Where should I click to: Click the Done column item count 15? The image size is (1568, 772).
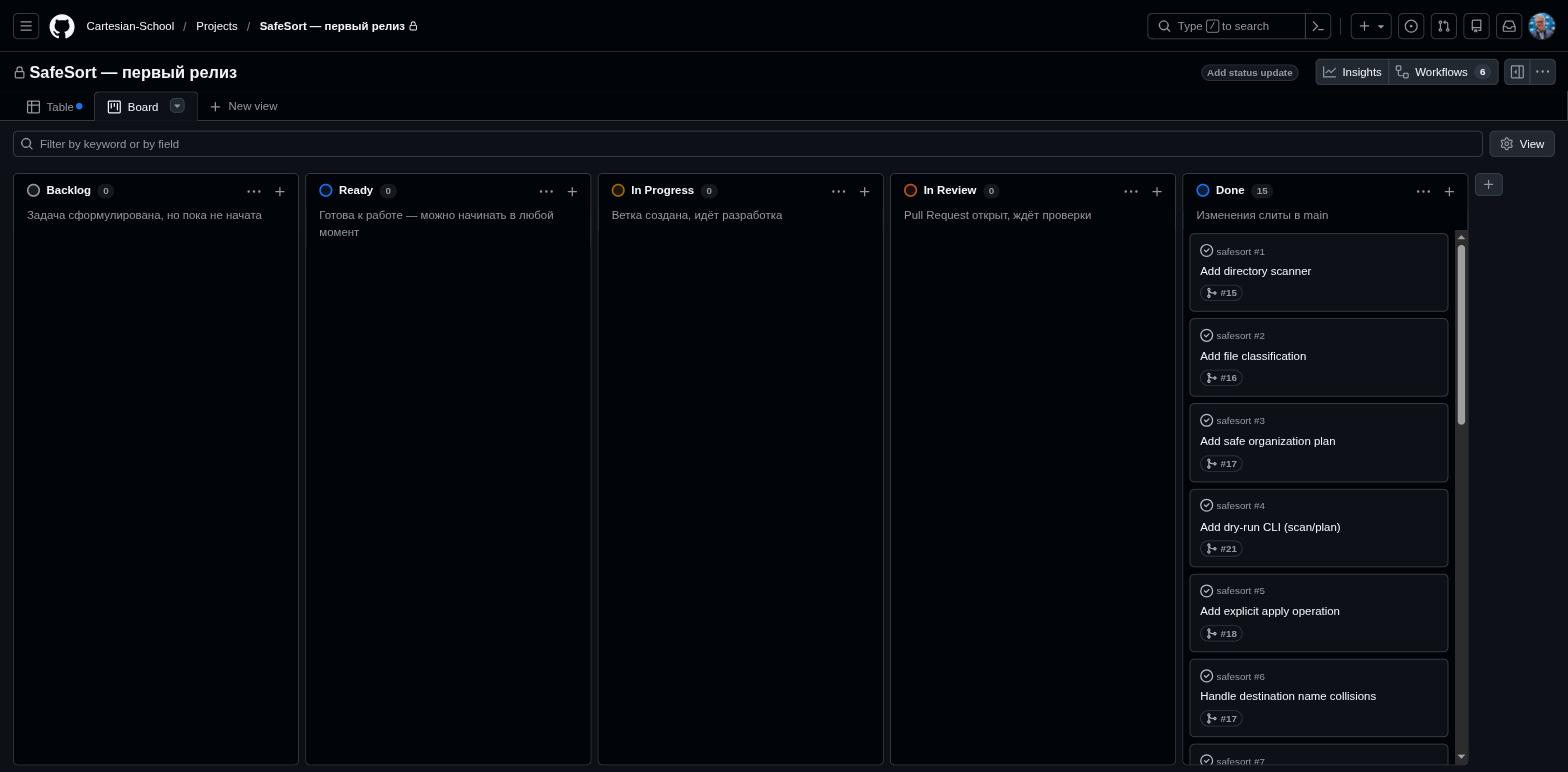click(x=1262, y=191)
